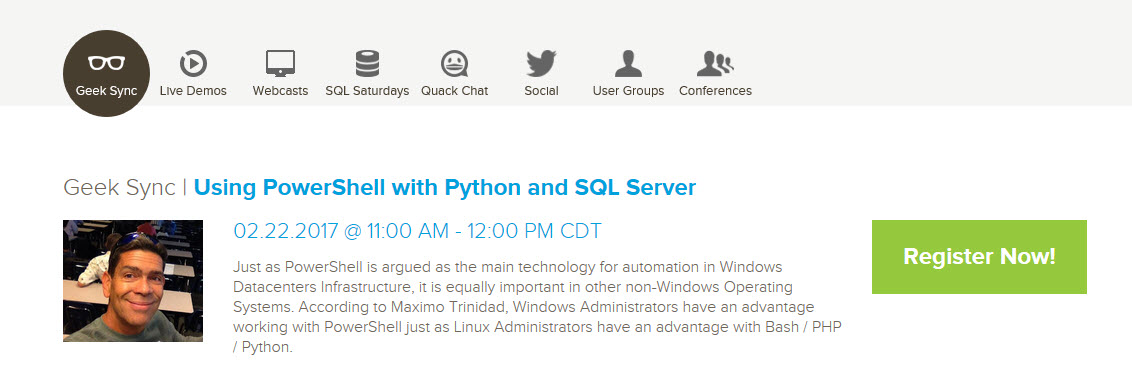Select the Geek Sync text label
Image resolution: width=1132 pixels, height=368 pixels.
pos(107,91)
